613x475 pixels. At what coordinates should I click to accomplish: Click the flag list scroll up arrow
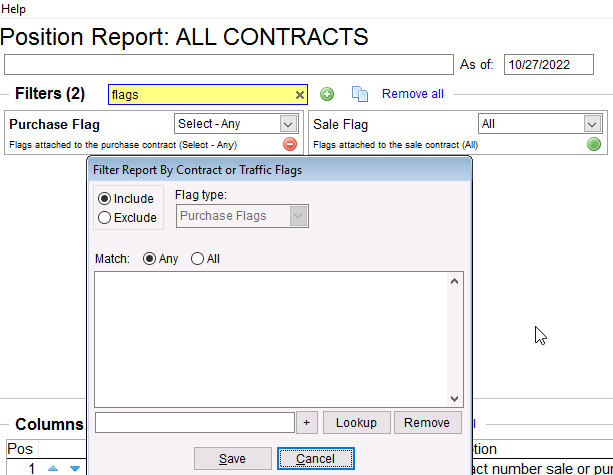454,281
